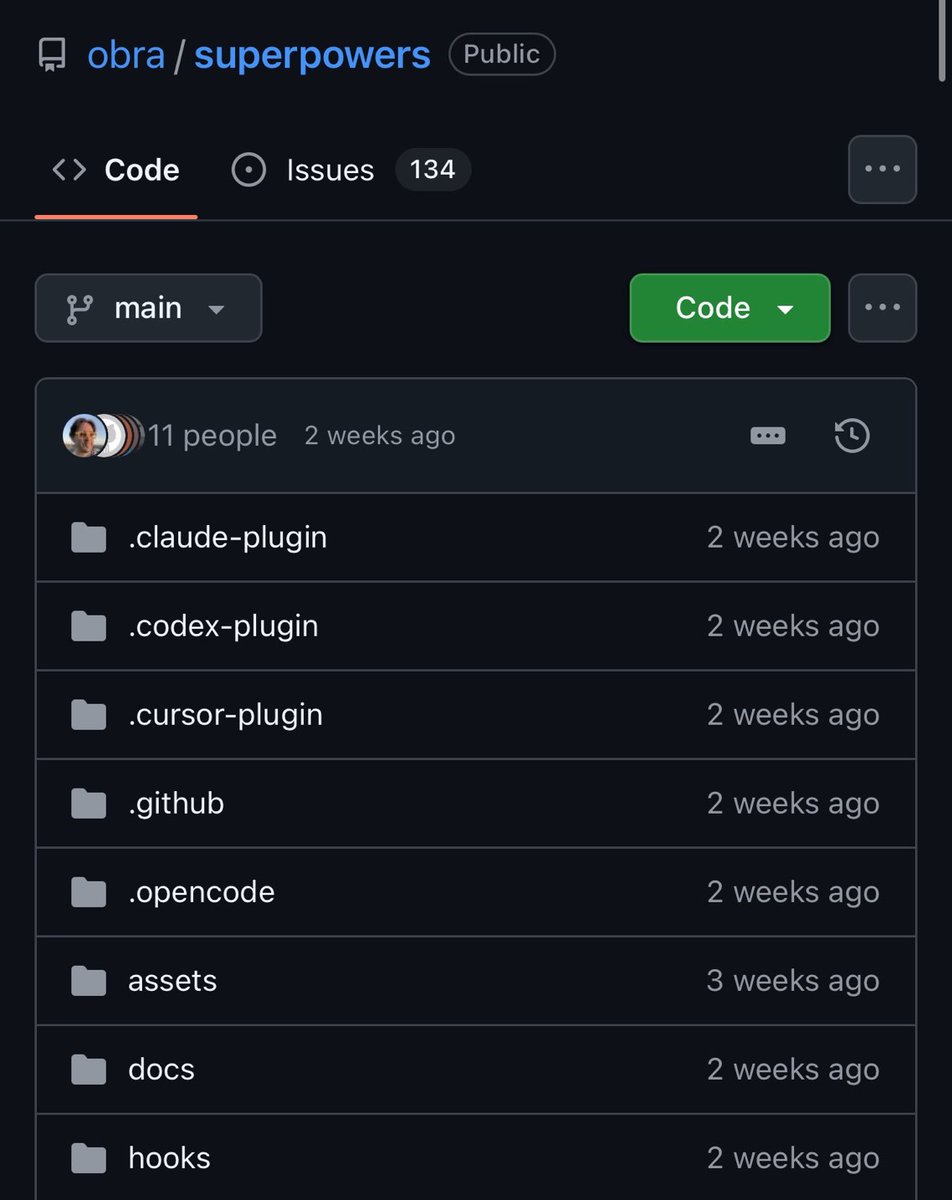The width and height of the screenshot is (952, 1200).
Task: Click 2 weeks ago in hooks row
Action: pyautogui.click(x=793, y=1158)
